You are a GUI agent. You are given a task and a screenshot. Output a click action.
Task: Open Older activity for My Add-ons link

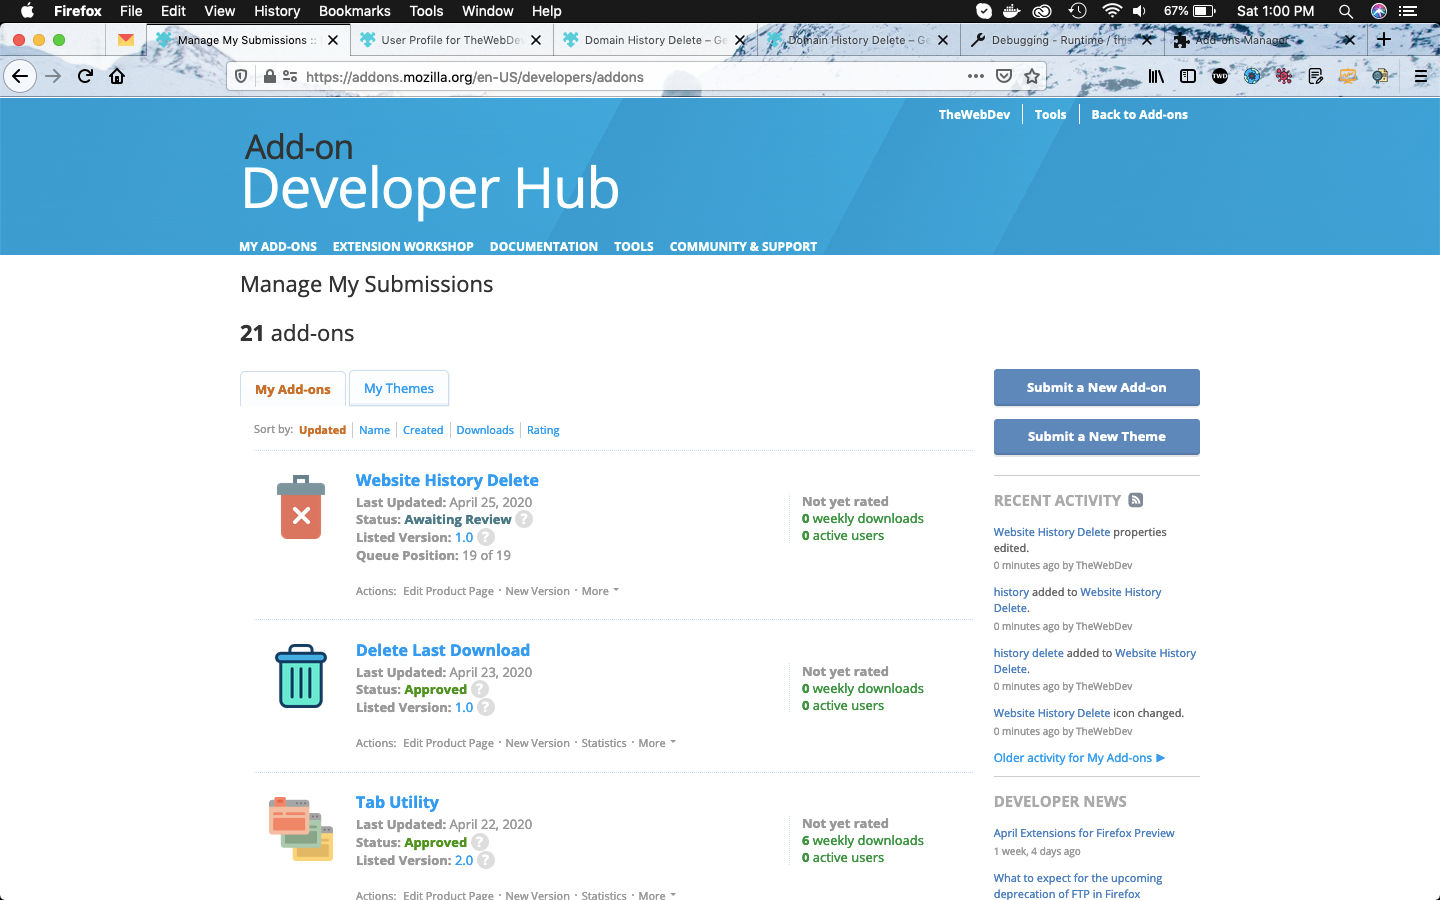(x=1079, y=758)
